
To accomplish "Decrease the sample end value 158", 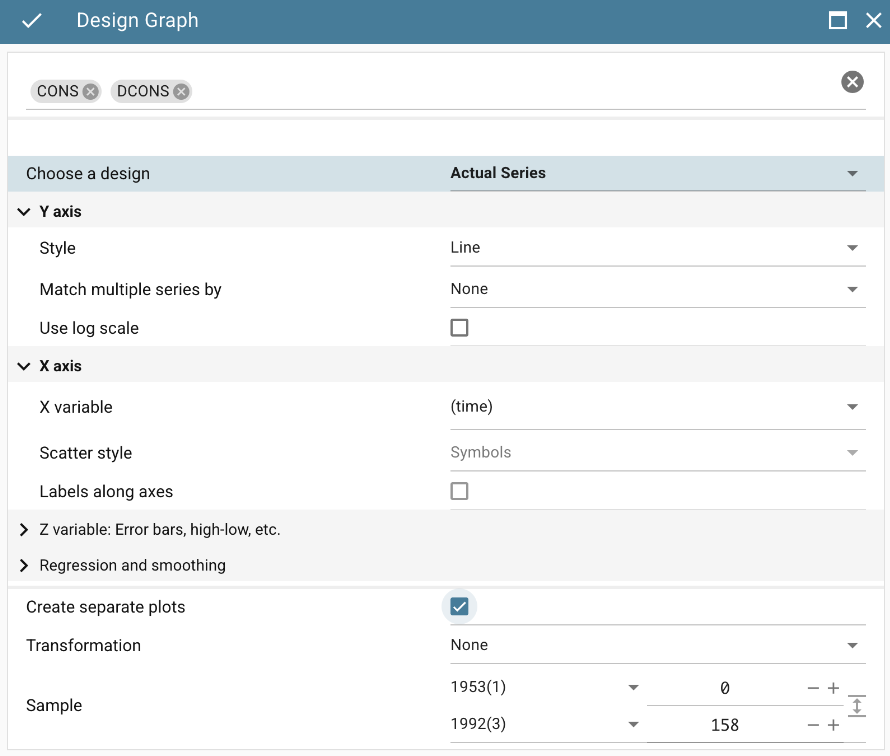I will pos(813,725).
